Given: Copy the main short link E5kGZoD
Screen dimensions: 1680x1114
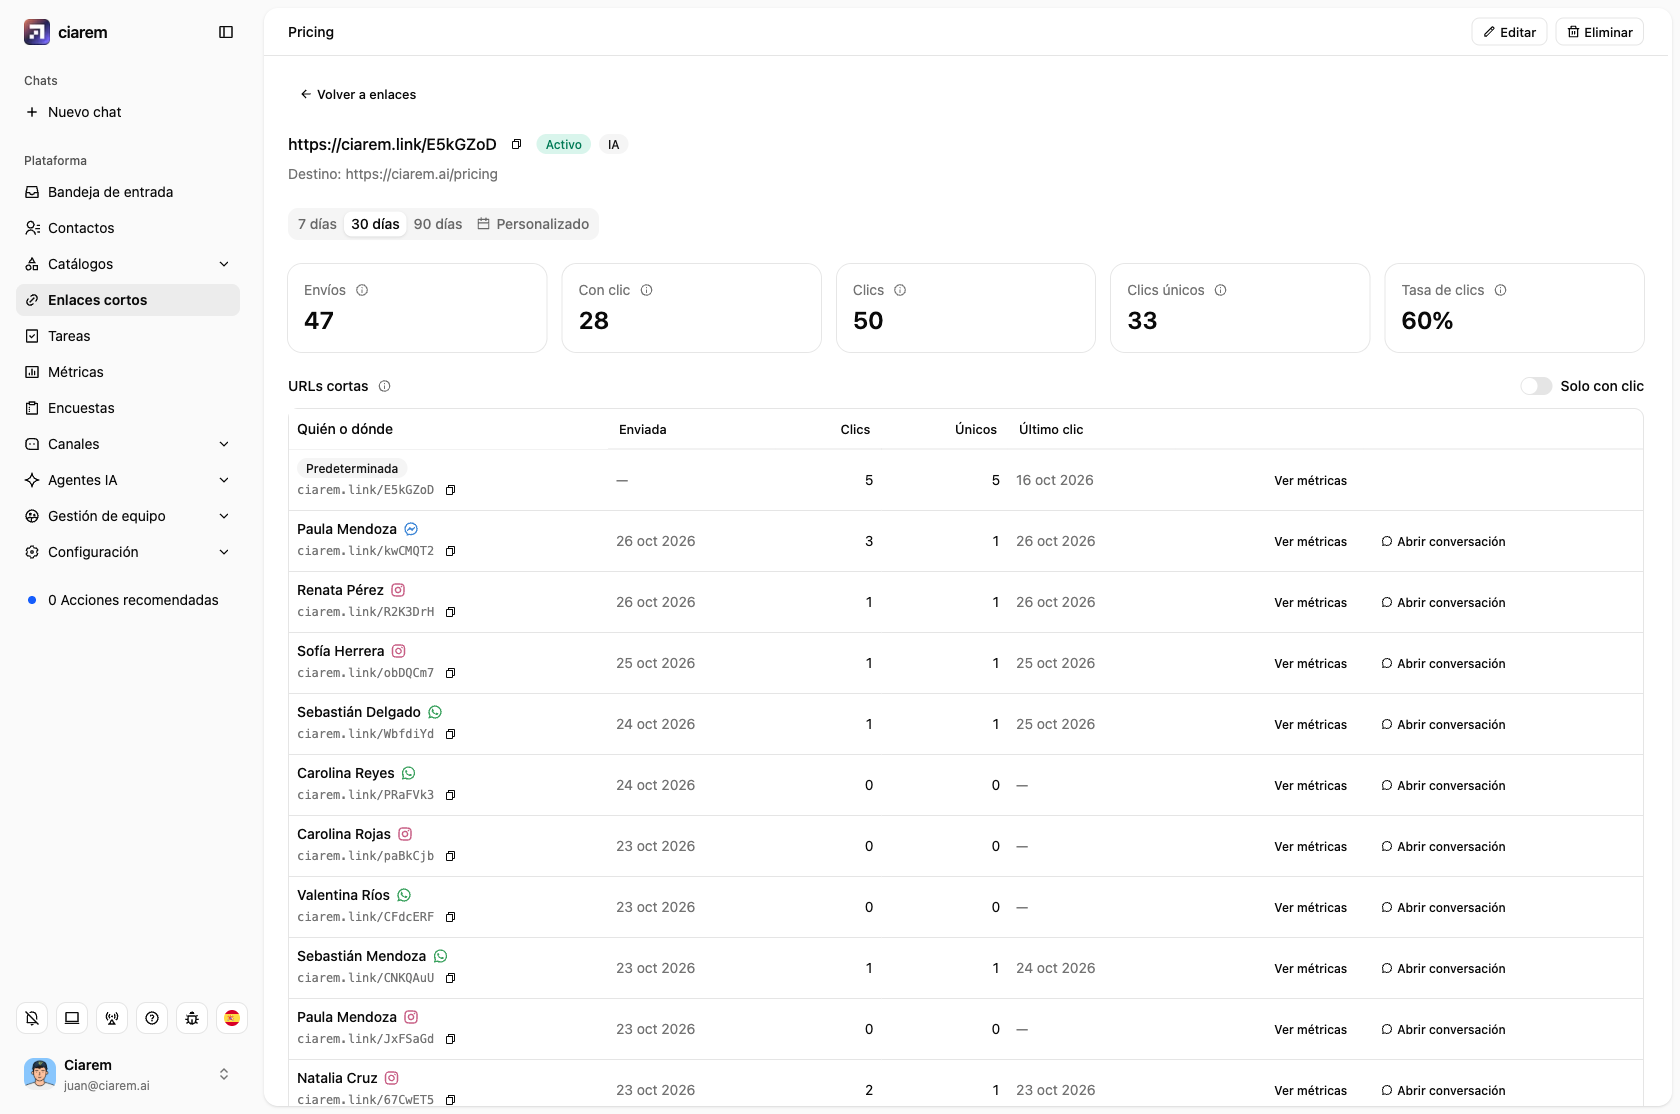Looking at the screenshot, I should (x=516, y=144).
